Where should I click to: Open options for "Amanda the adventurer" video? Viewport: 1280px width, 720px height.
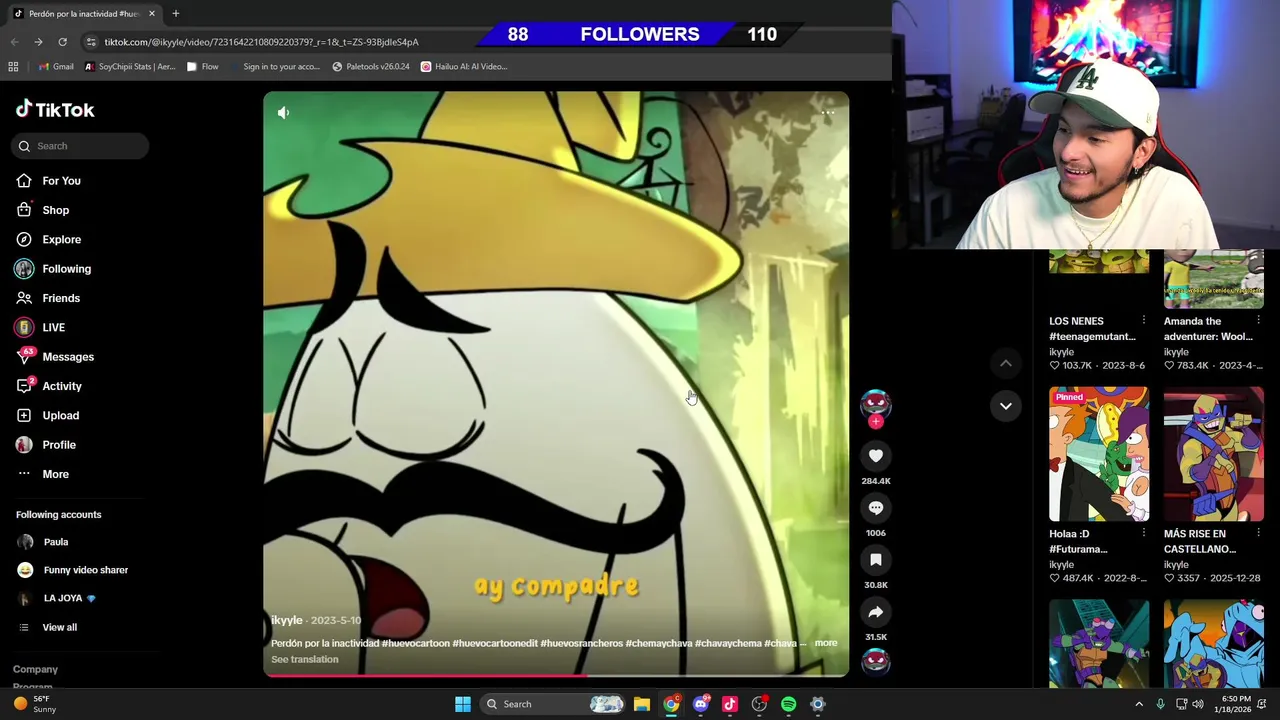coord(1258,321)
